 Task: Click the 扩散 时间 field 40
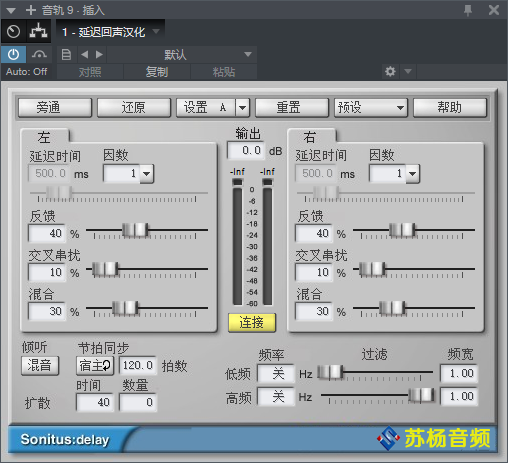[x=95, y=402]
